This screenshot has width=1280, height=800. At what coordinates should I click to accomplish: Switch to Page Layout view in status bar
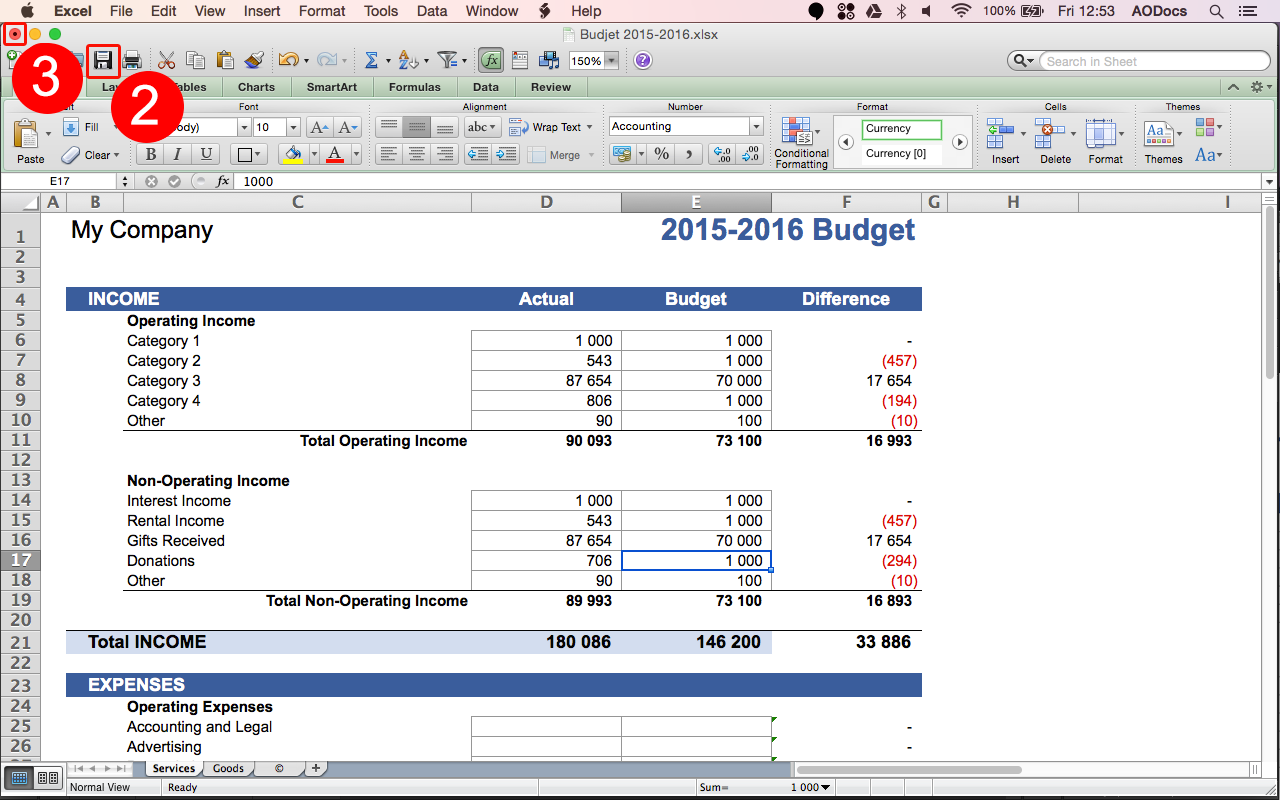(x=47, y=778)
